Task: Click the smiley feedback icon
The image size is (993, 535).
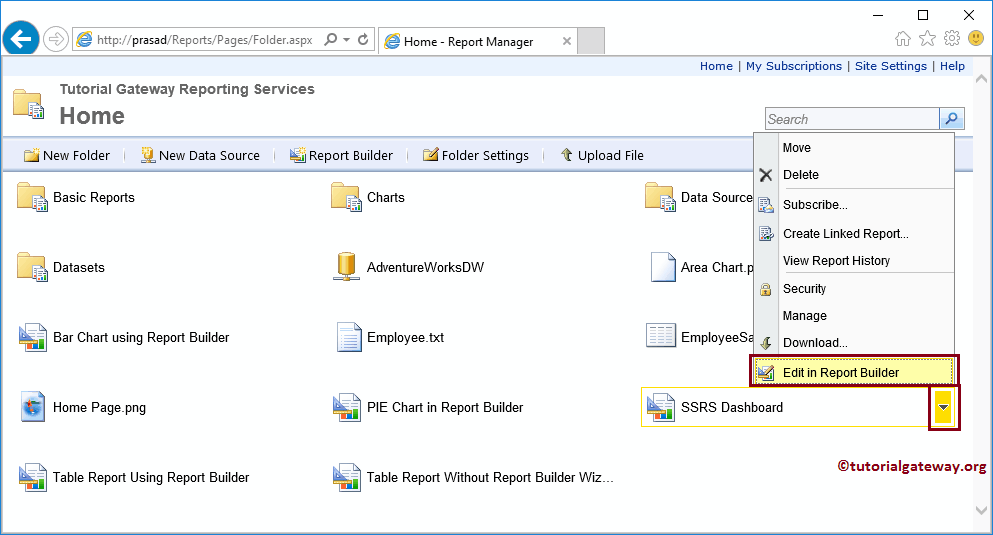Action: click(976, 39)
